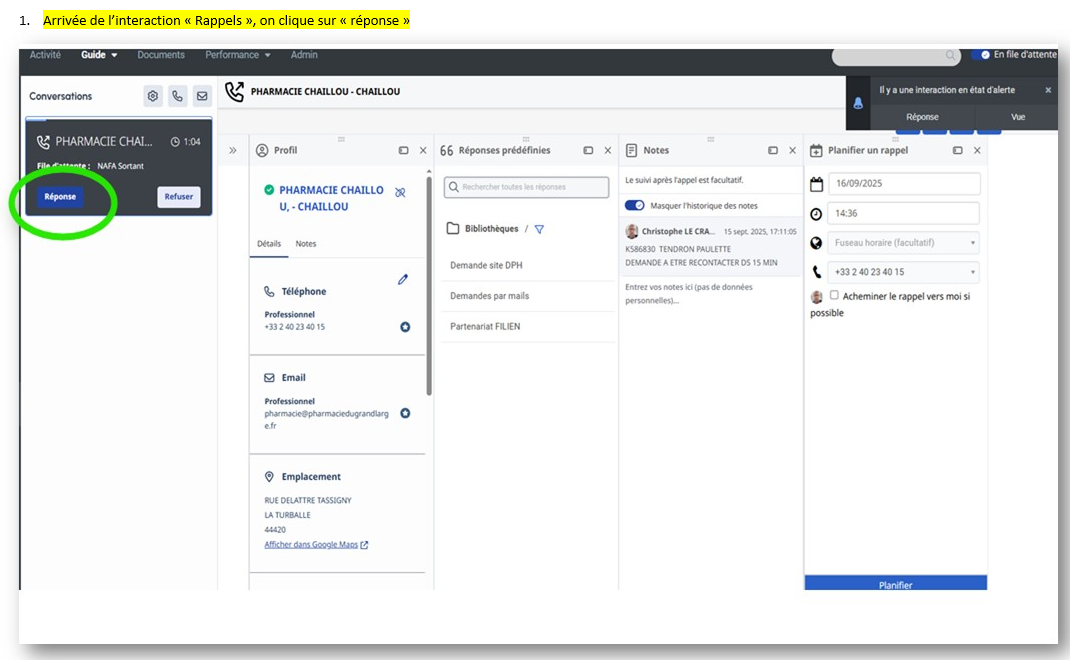
Task: Open the Admin menu
Action: [304, 55]
